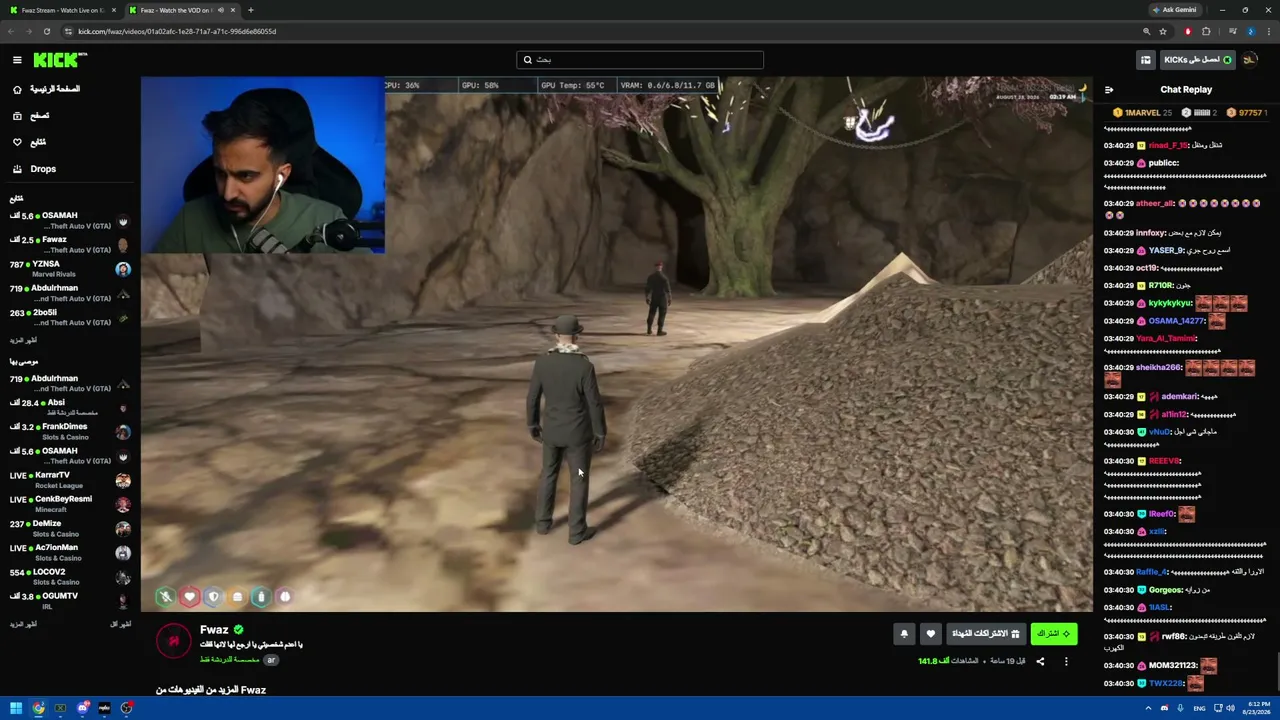The height and width of the screenshot is (720, 1280).
Task: Open LOCOV2 channel in sidebar
Action: (68, 577)
